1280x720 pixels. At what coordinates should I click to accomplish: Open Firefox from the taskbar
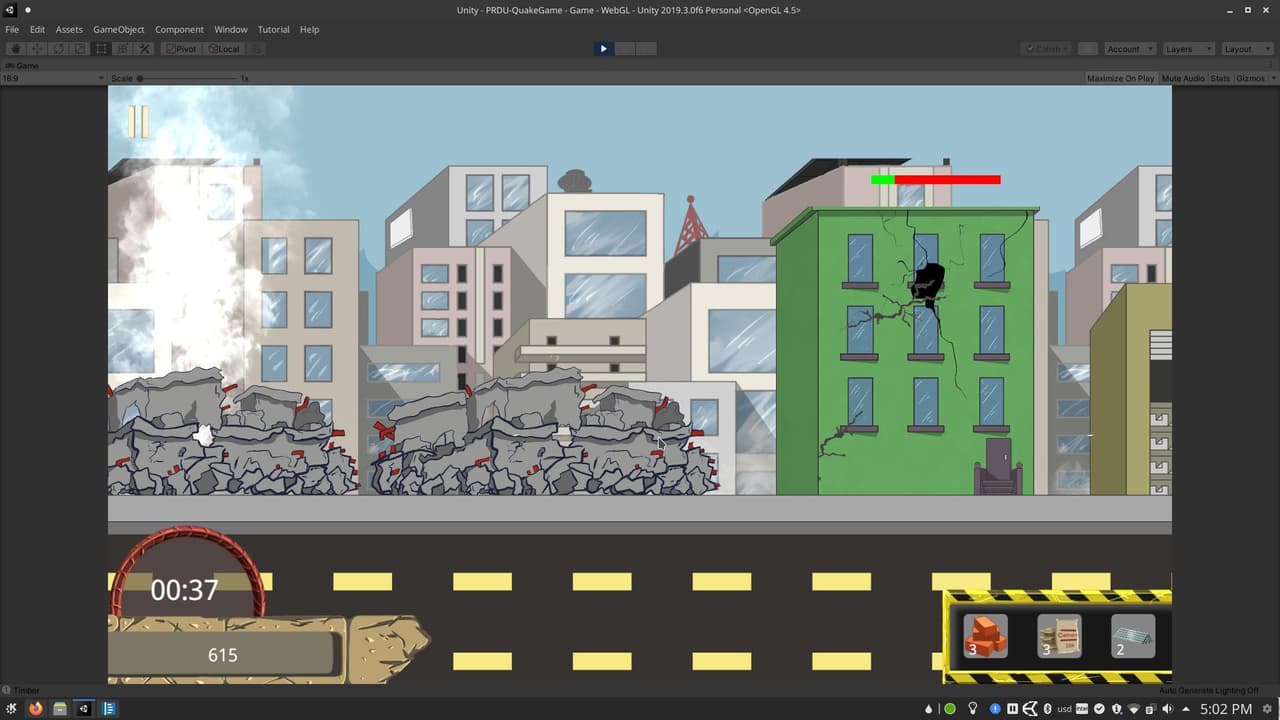(36, 709)
